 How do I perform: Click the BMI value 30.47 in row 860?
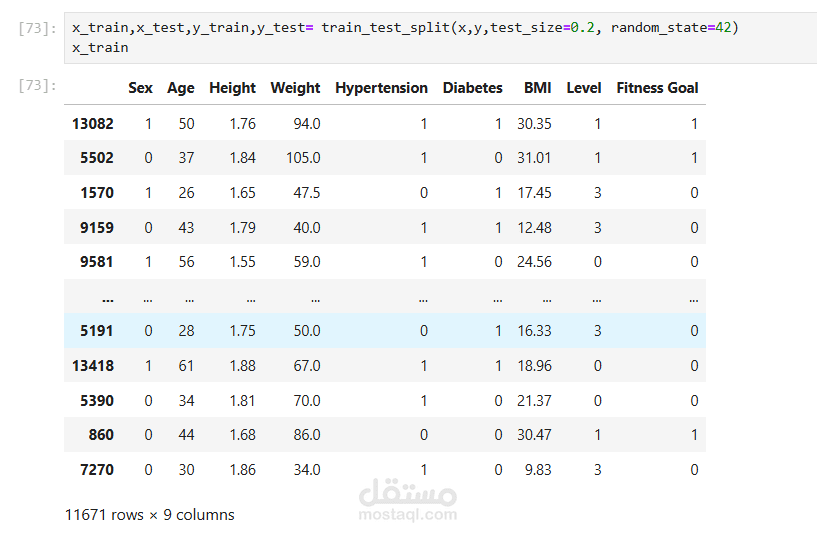(x=534, y=435)
